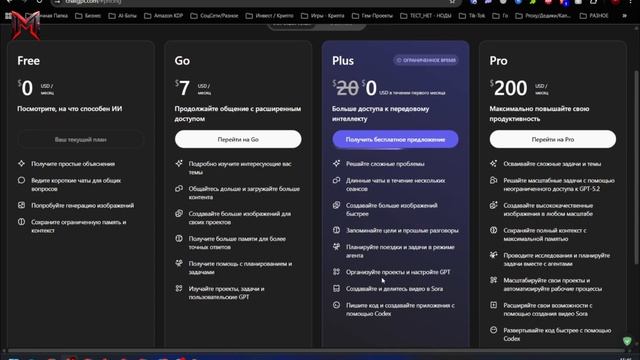
Task: Click text 'Посмотрите, на что способен ИИ'
Action: point(69,109)
